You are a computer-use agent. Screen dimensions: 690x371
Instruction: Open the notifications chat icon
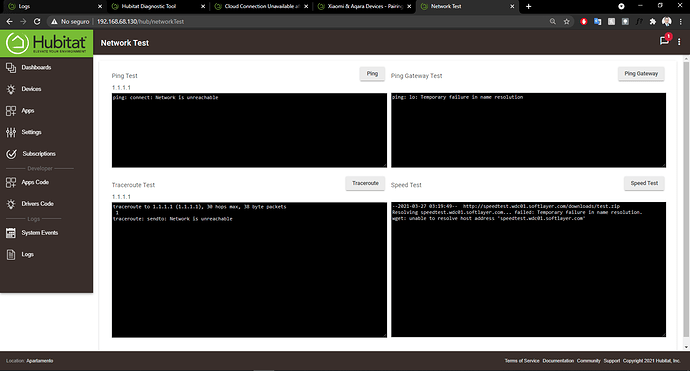664,40
